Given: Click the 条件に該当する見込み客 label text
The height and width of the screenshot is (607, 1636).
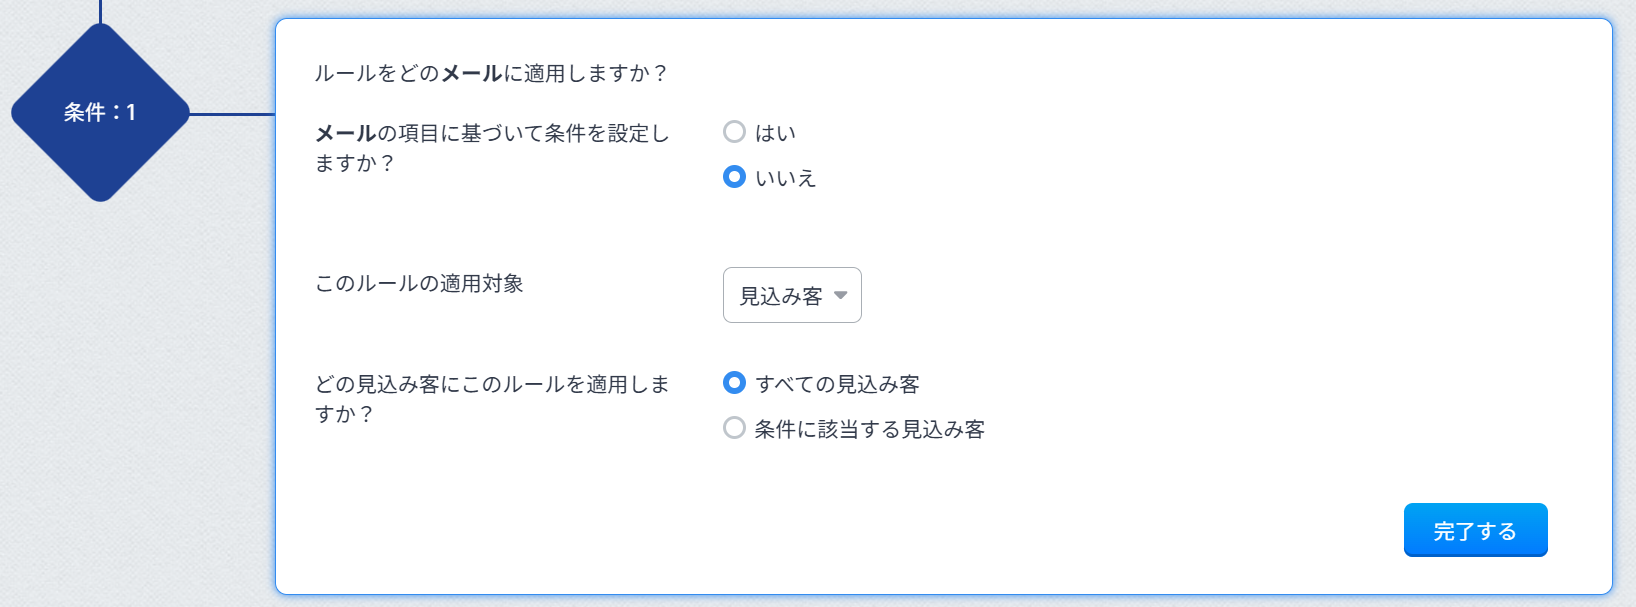Looking at the screenshot, I should (869, 429).
